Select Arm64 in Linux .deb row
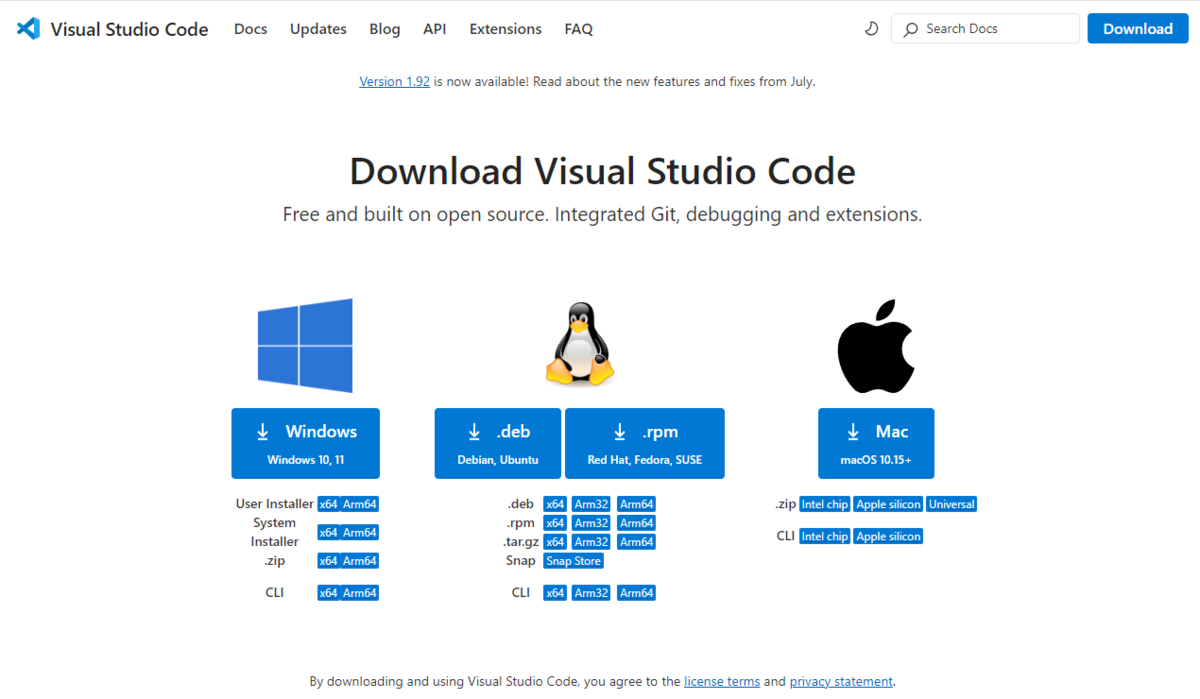Image resolution: width=1200 pixels, height=699 pixels. tap(636, 505)
